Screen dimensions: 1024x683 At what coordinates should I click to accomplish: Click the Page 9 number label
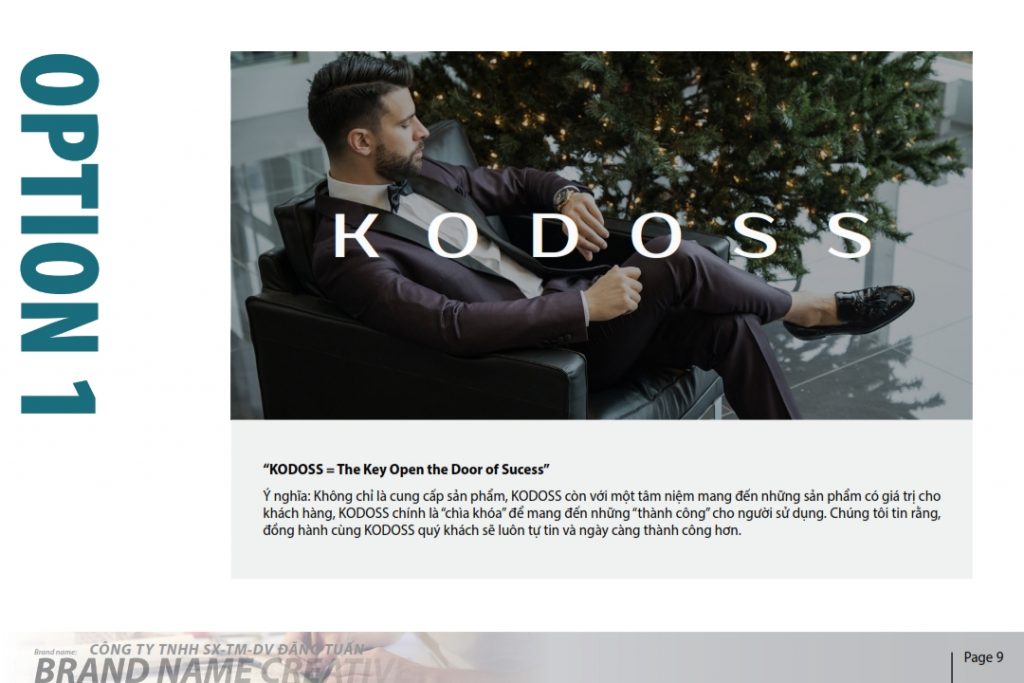(984, 658)
